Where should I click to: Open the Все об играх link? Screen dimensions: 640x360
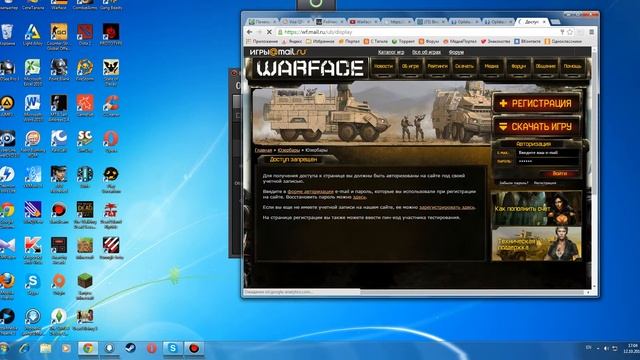(x=426, y=52)
